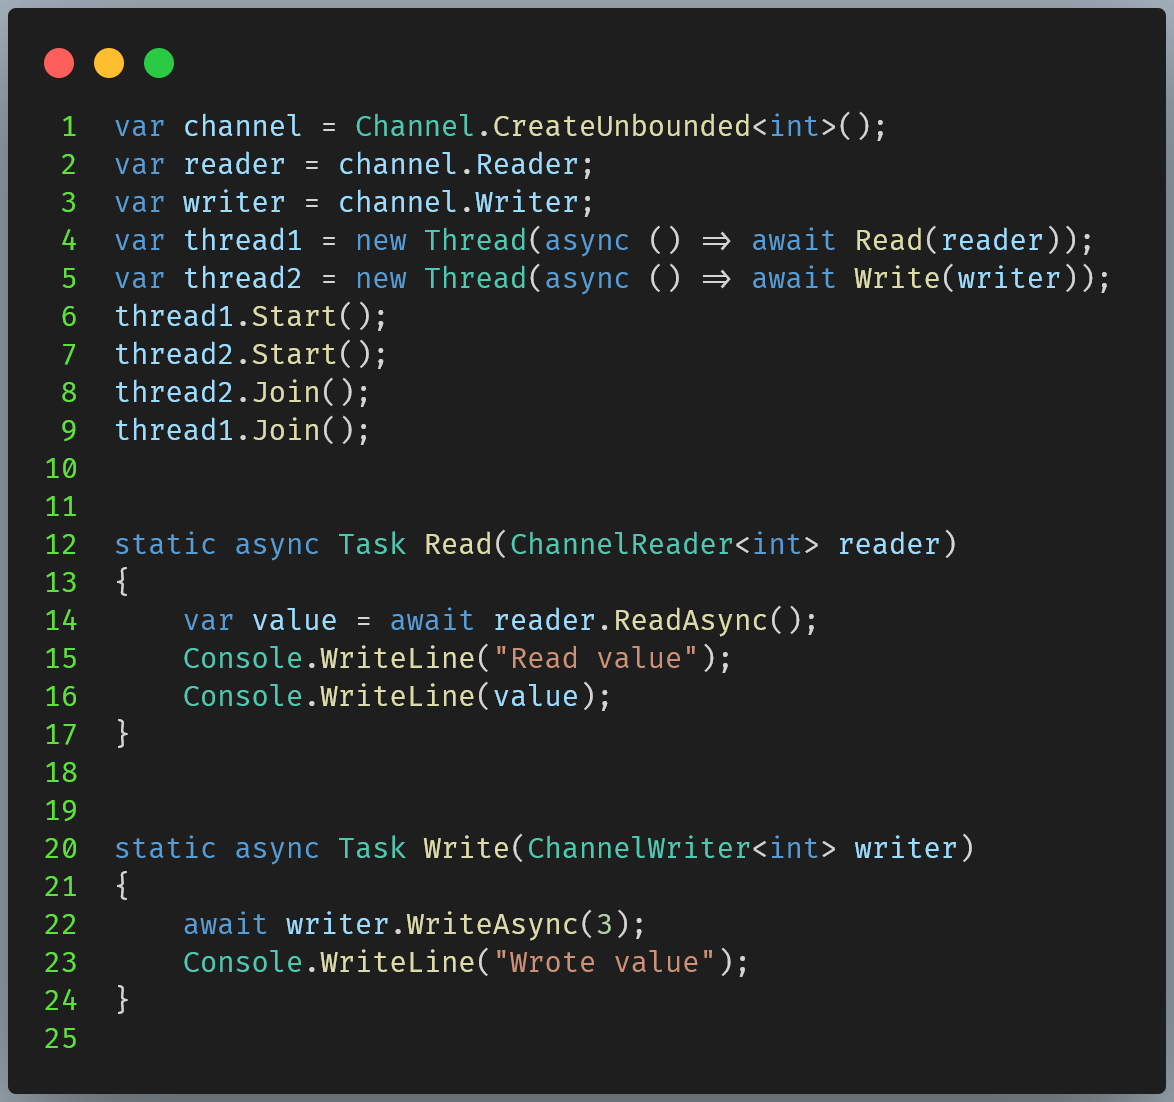Click line number 12 in the gutter
This screenshot has width=1174, height=1102.
(x=61, y=544)
